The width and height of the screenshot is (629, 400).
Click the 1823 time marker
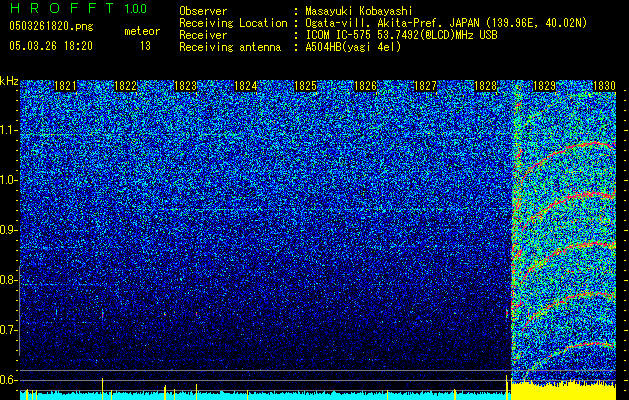(185, 86)
